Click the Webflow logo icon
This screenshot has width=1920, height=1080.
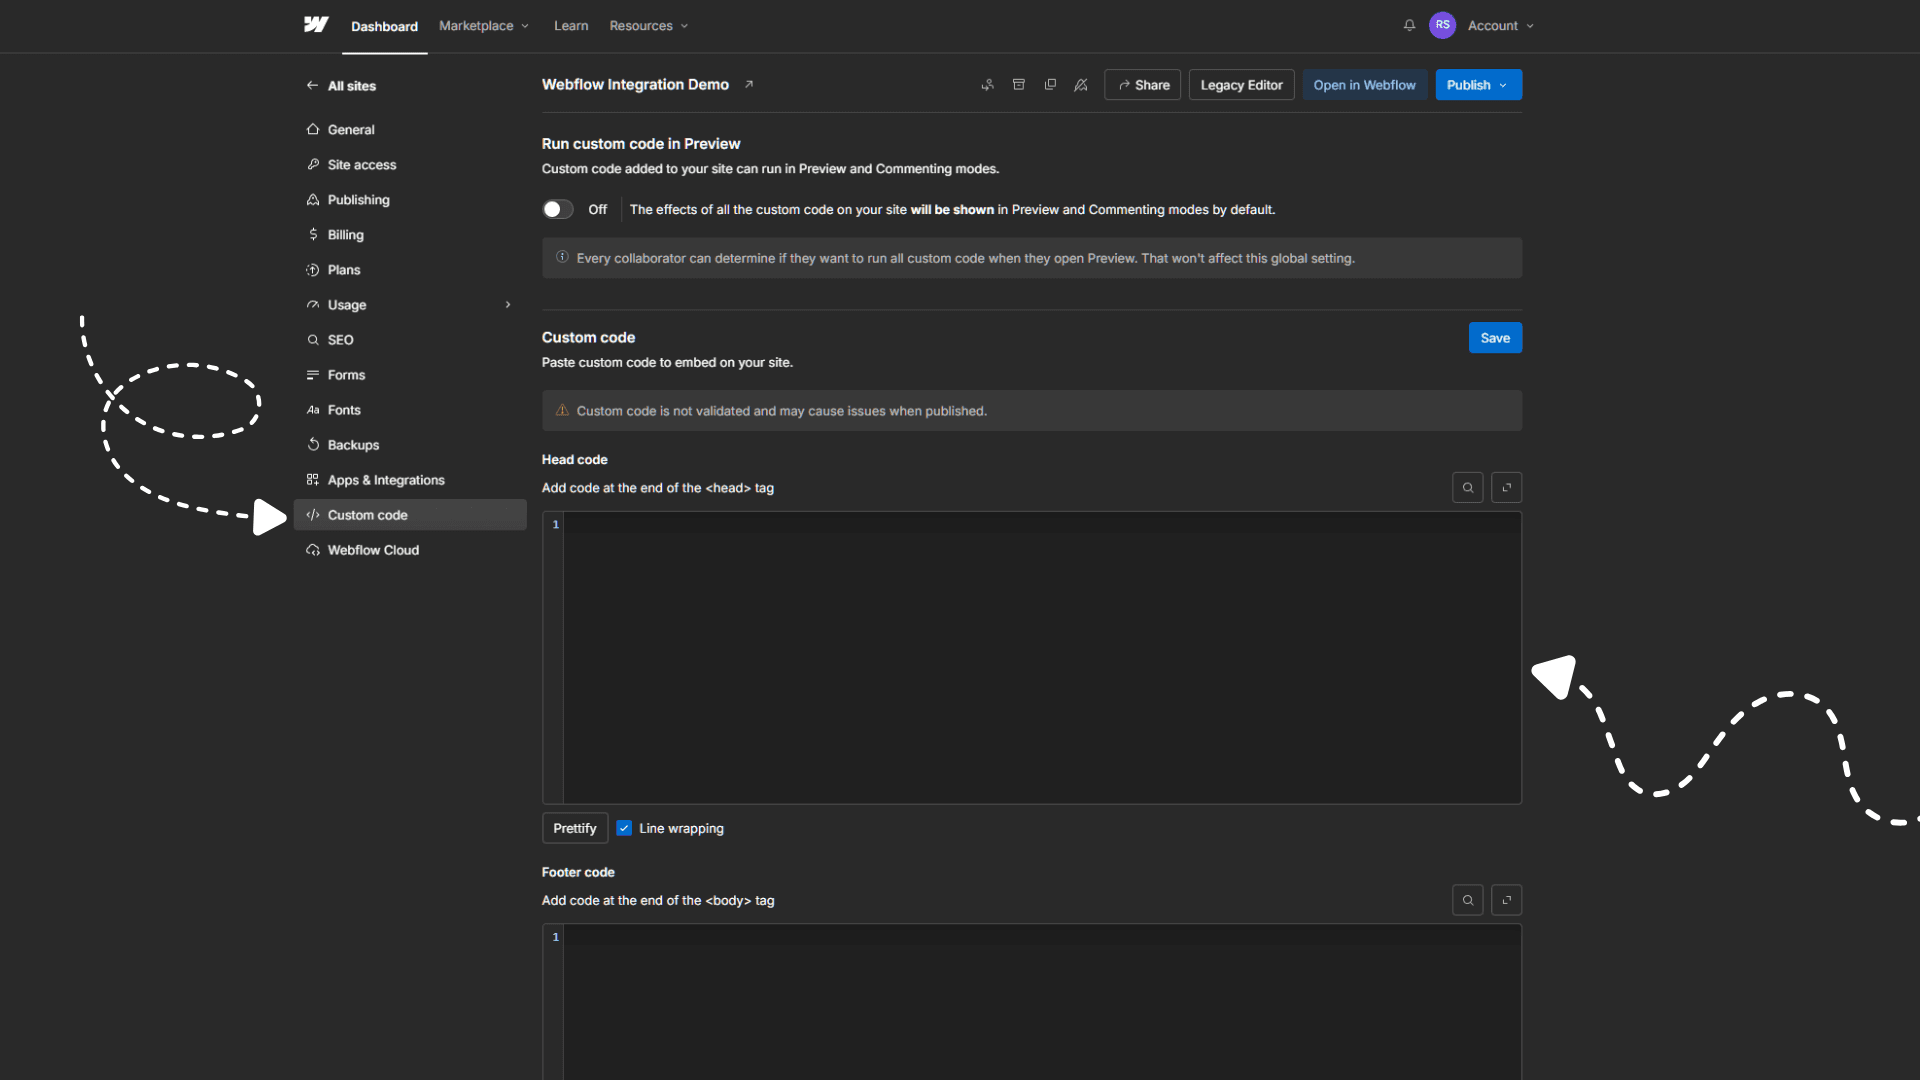[316, 25]
